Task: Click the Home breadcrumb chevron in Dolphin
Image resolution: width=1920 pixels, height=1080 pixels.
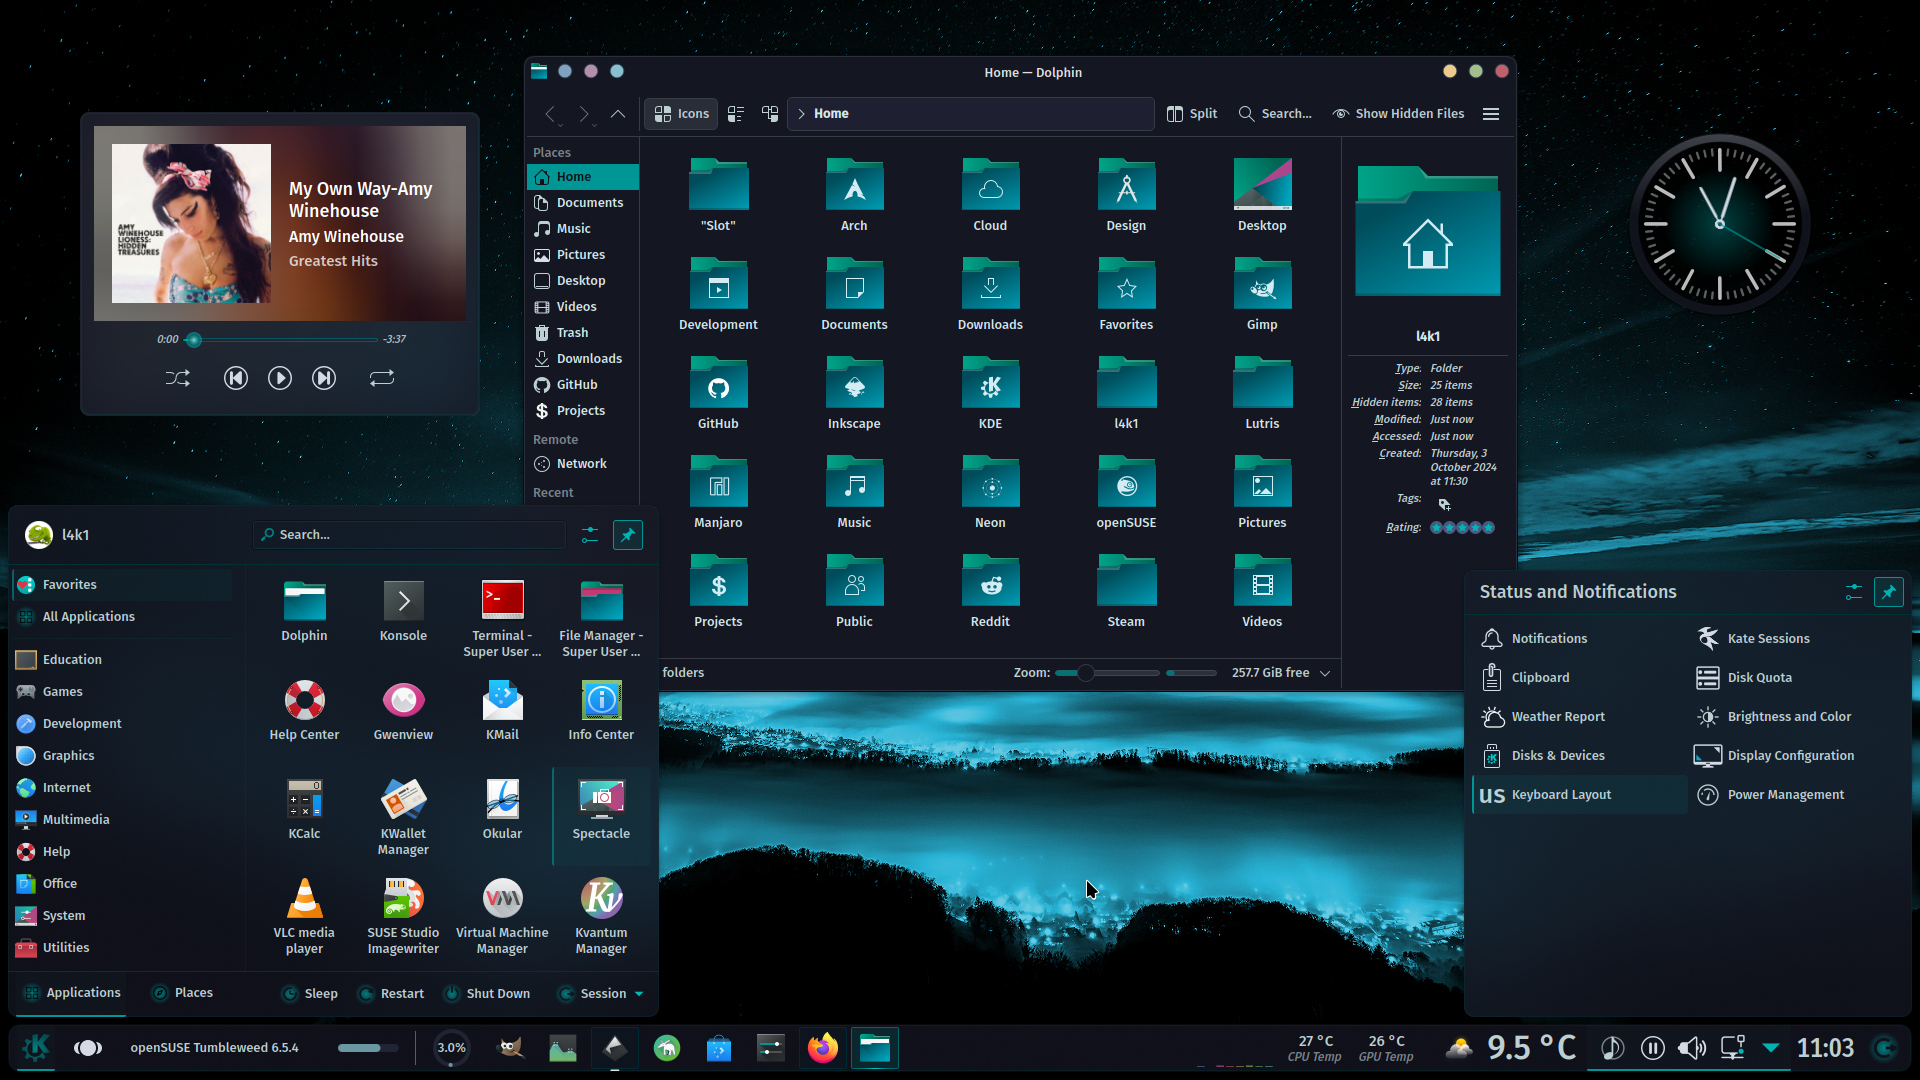Action: point(801,114)
